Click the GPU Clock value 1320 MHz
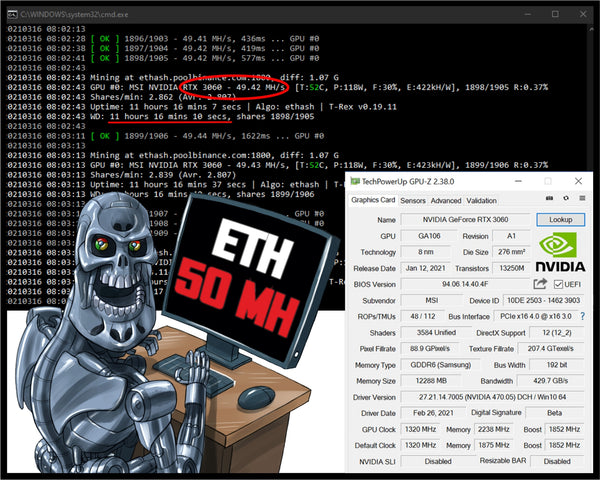Viewport: 600px width, 480px height. tap(420, 429)
